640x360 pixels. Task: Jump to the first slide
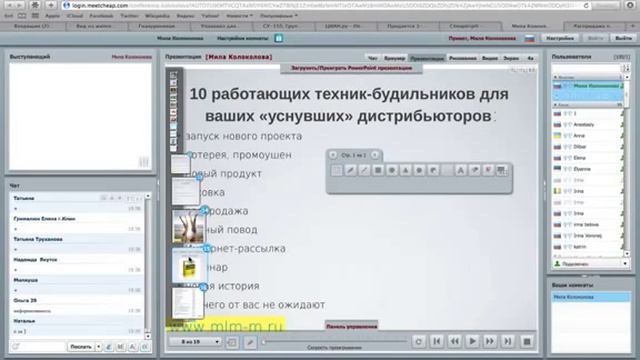[x=436, y=341]
